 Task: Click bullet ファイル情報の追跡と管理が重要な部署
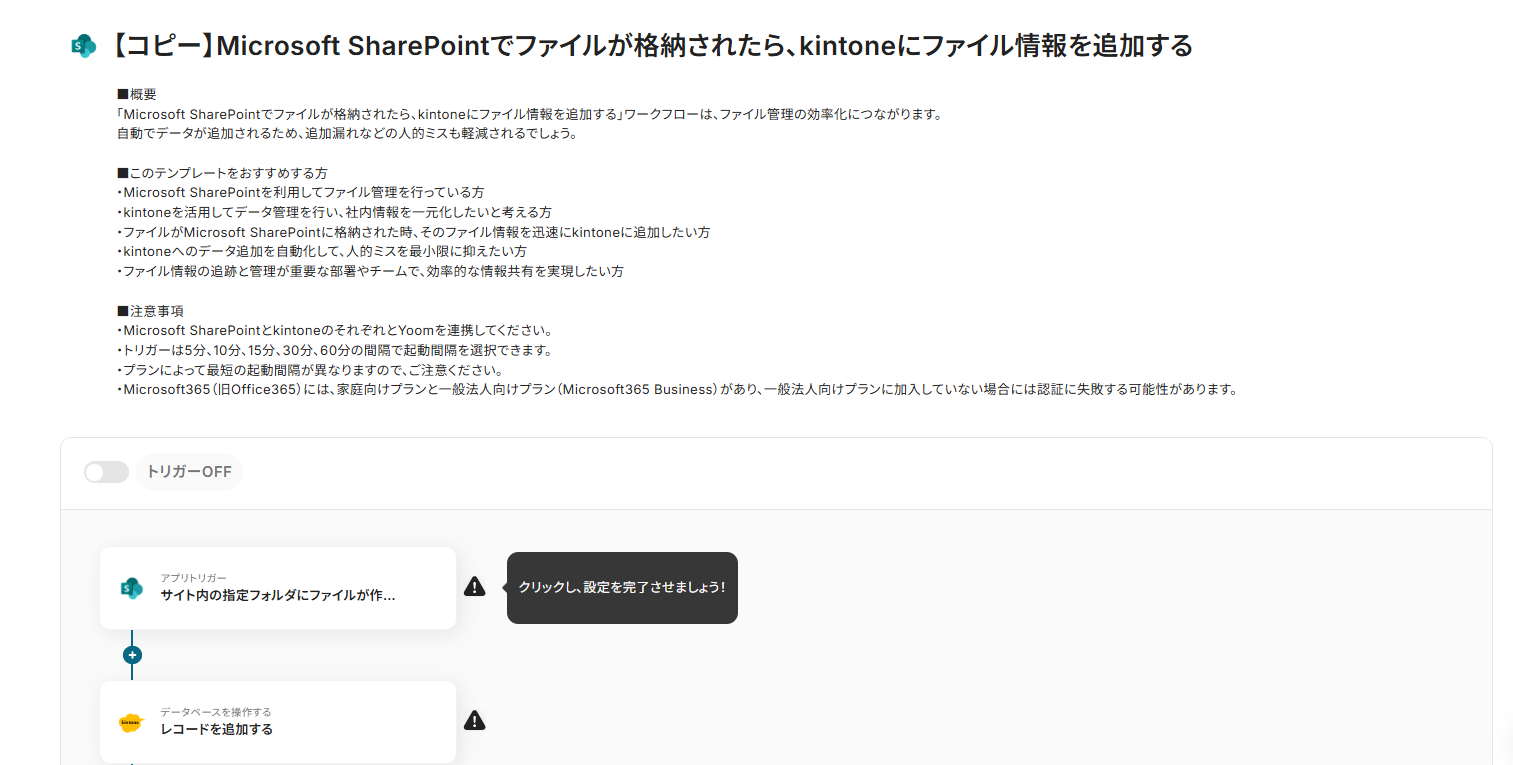click(370, 272)
